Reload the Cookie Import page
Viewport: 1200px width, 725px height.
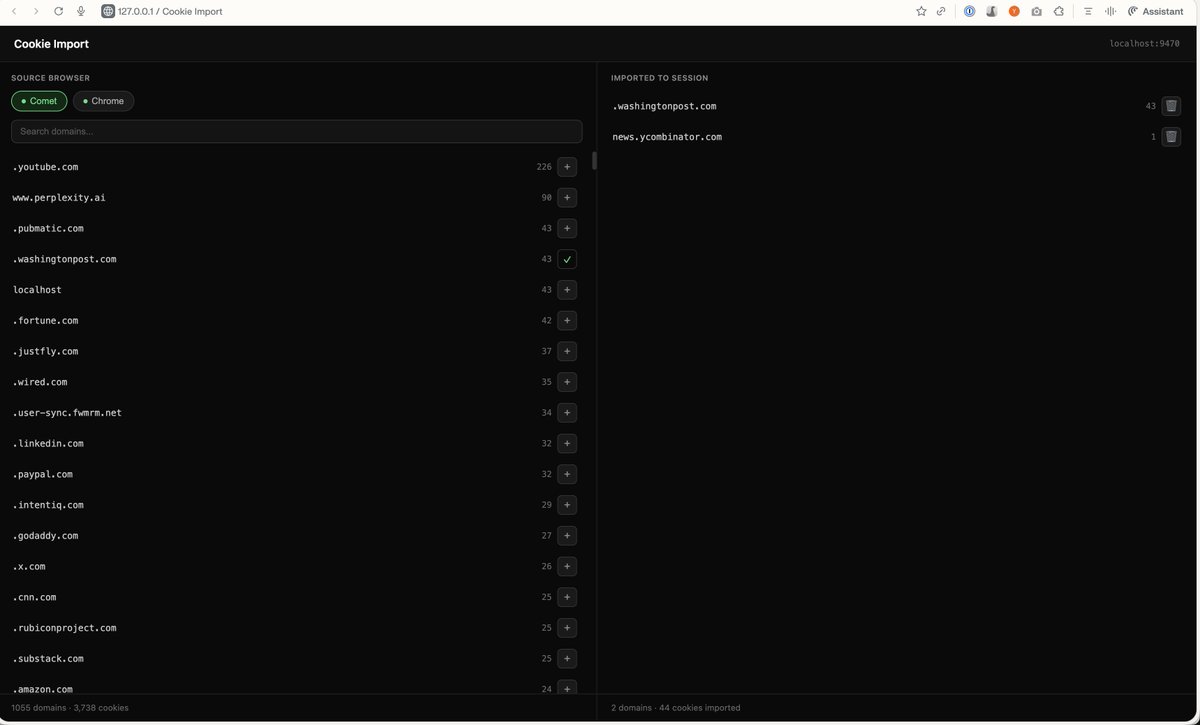coord(59,11)
